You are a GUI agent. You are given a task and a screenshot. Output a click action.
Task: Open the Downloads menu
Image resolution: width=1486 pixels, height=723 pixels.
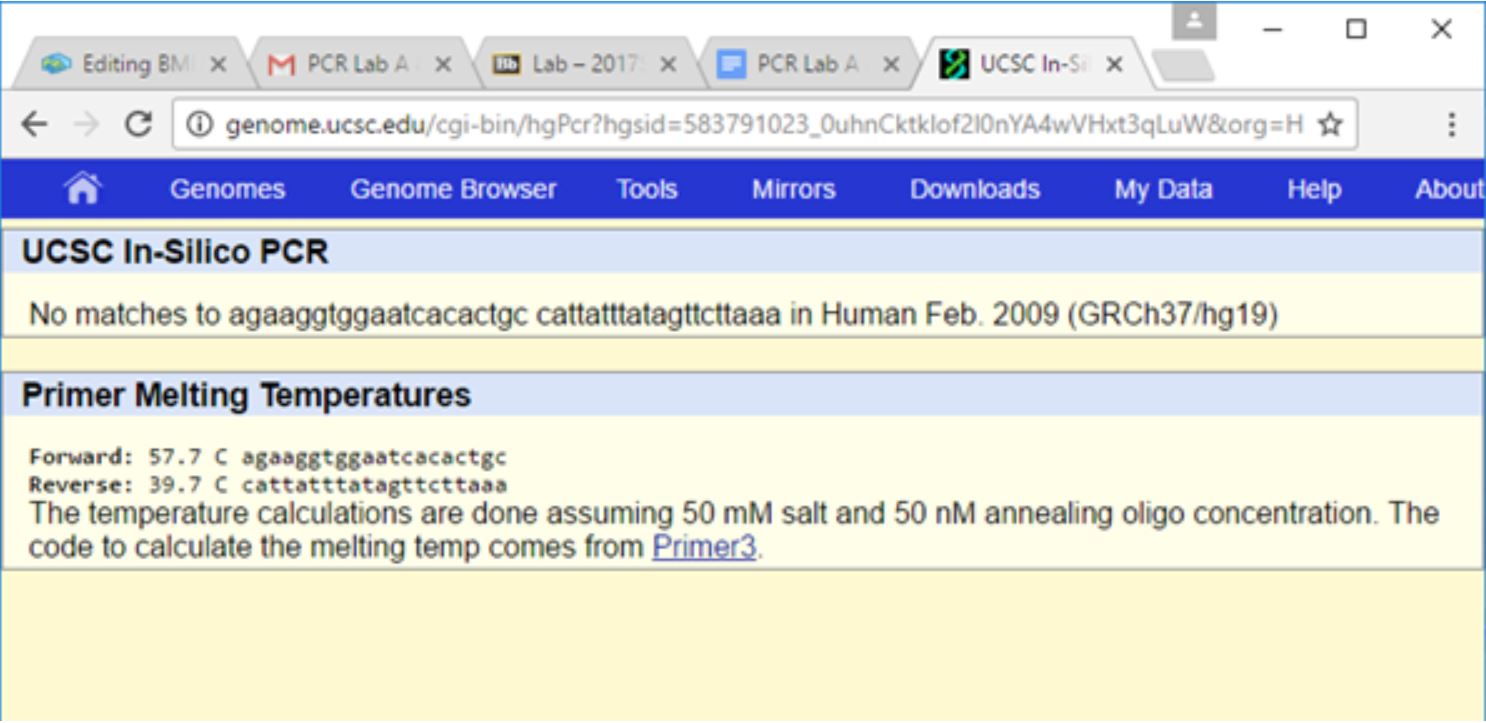coord(974,190)
